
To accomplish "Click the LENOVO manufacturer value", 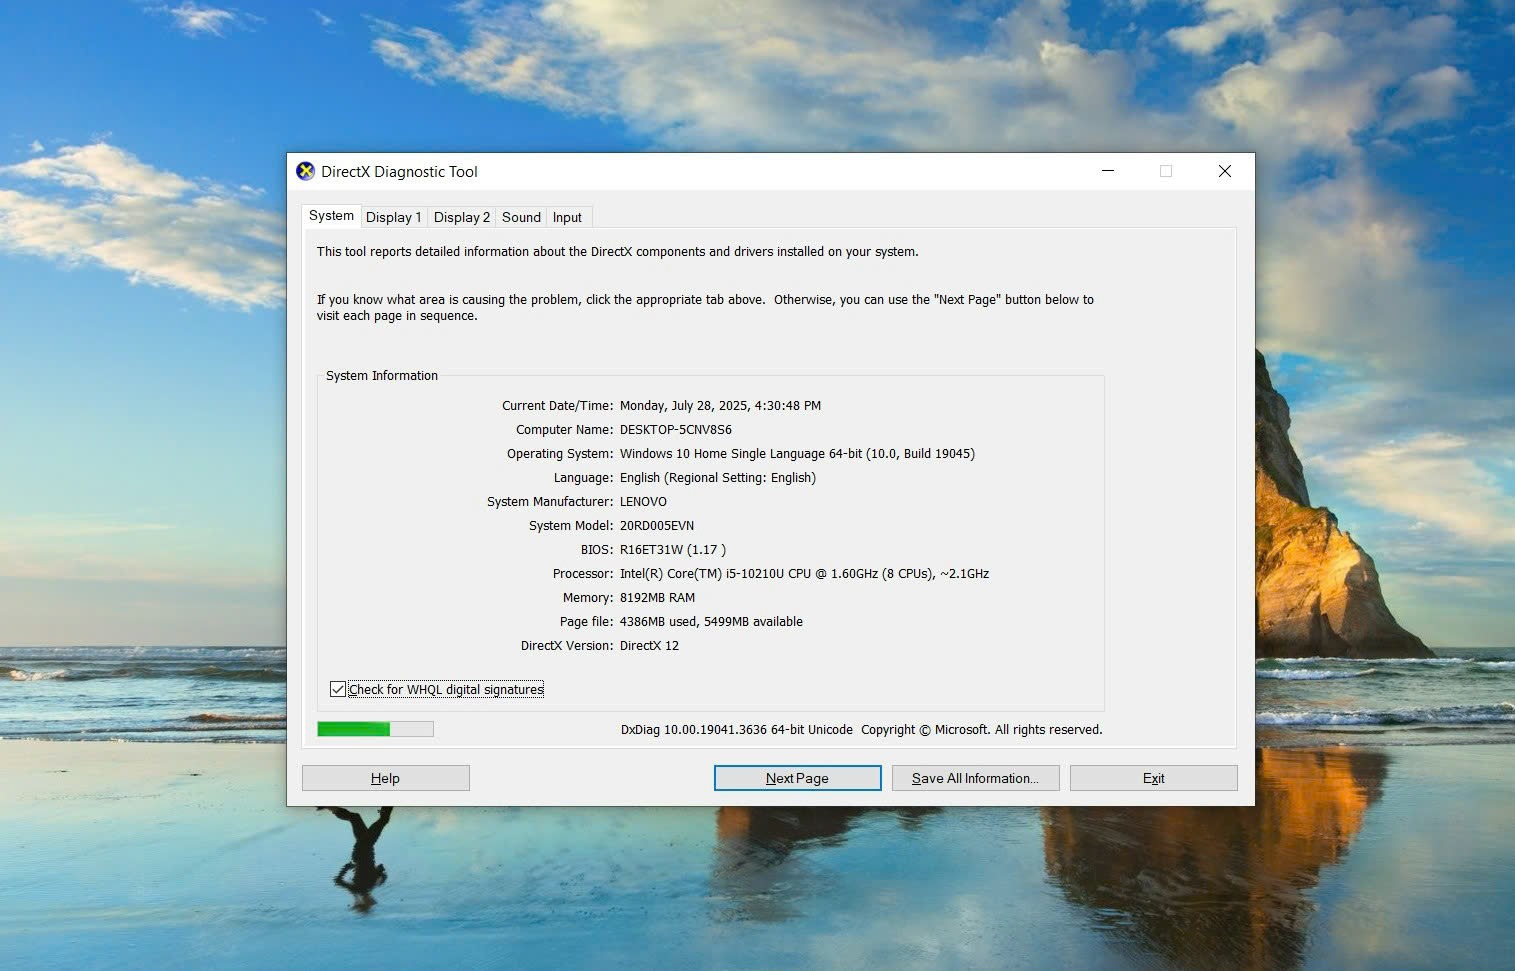I will (643, 502).
